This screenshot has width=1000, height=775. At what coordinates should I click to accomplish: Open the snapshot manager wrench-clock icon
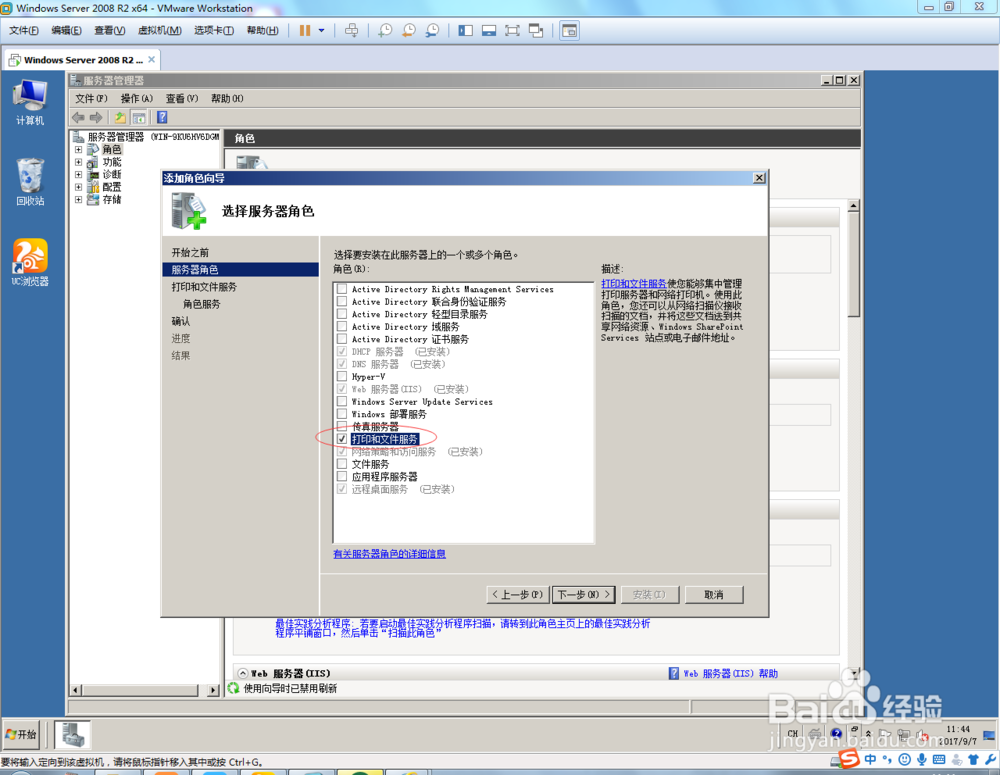(x=432, y=31)
